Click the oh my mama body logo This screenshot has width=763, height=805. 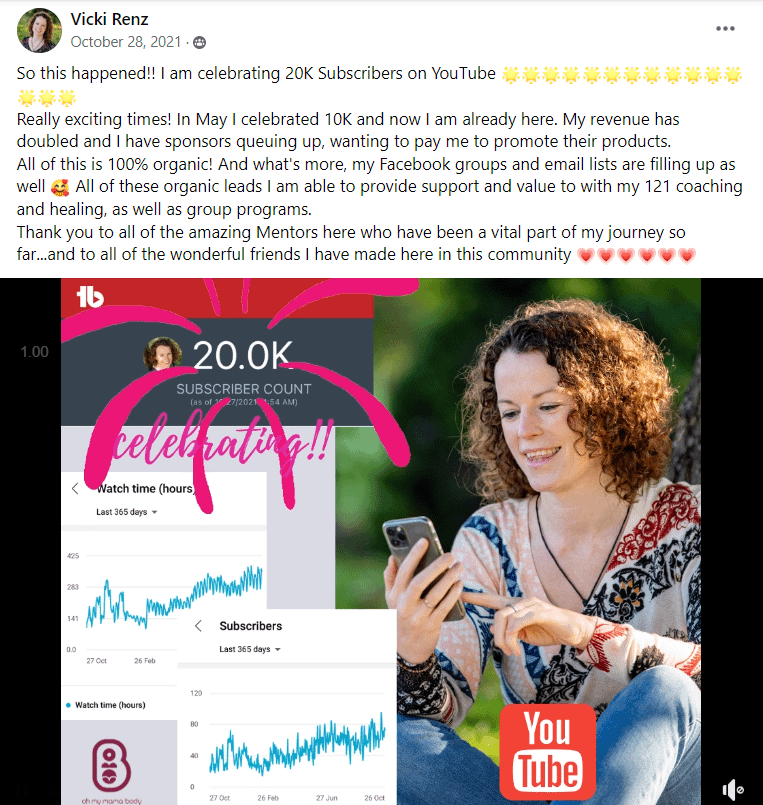(111, 771)
